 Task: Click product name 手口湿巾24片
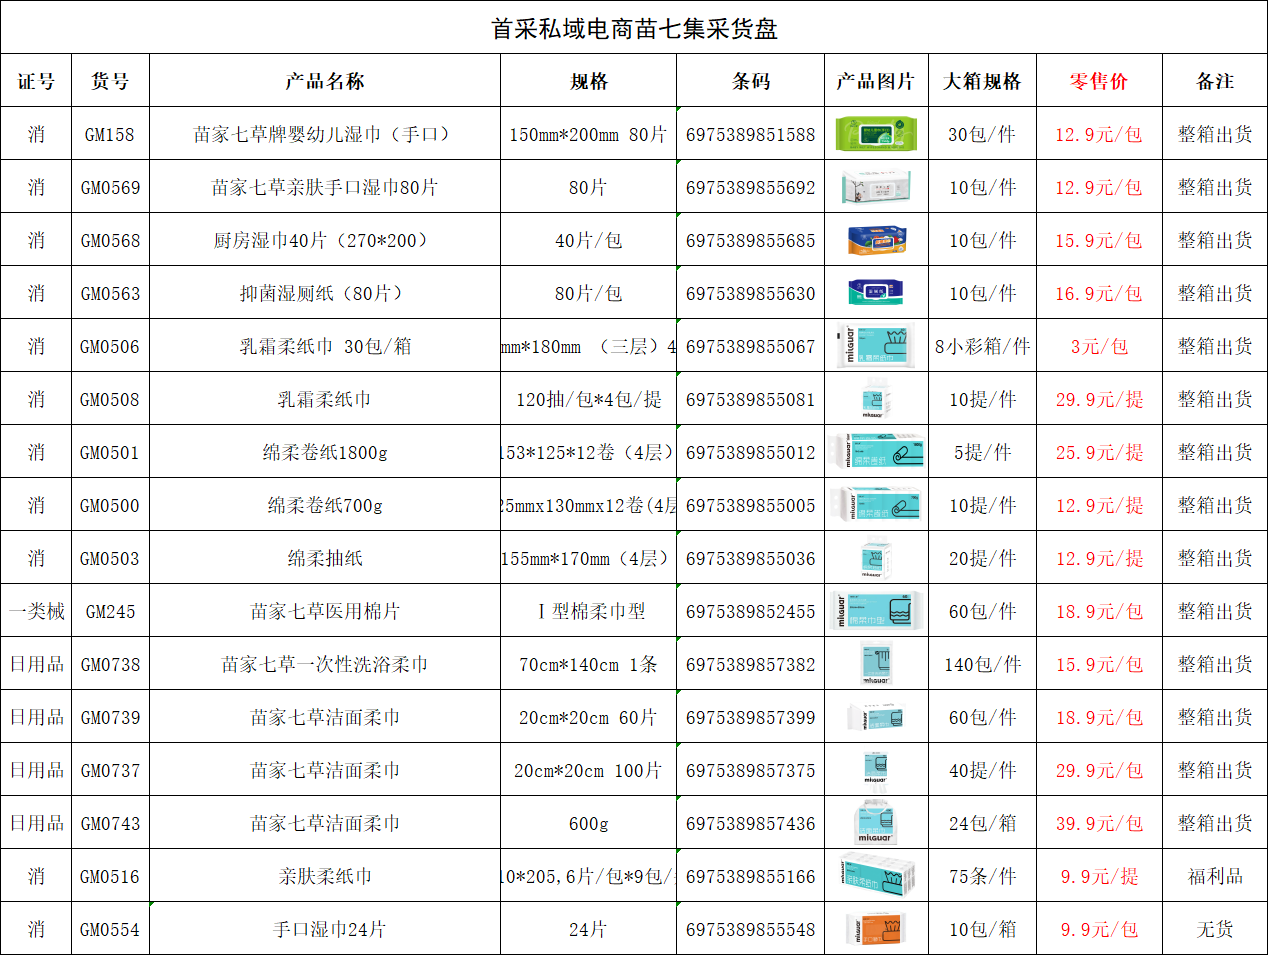pyautogui.click(x=325, y=929)
